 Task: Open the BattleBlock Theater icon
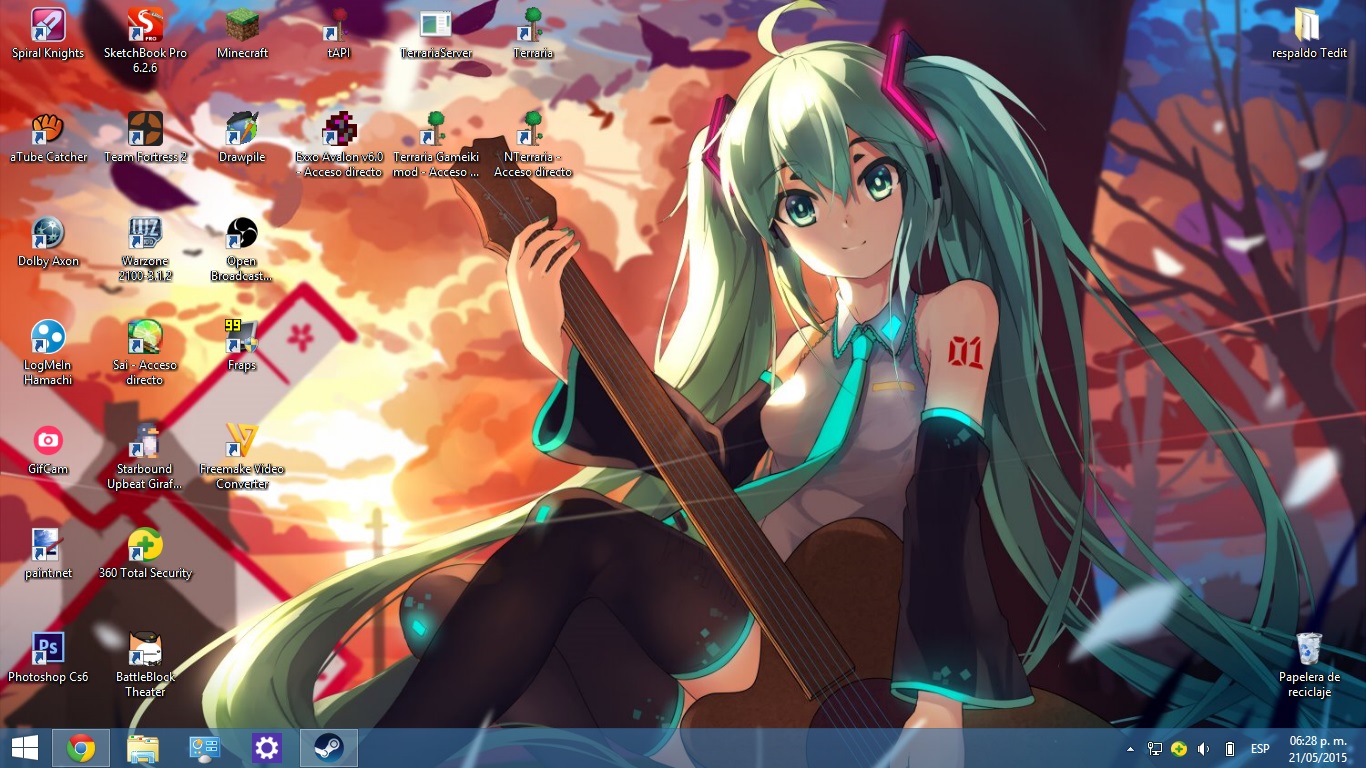coord(145,648)
